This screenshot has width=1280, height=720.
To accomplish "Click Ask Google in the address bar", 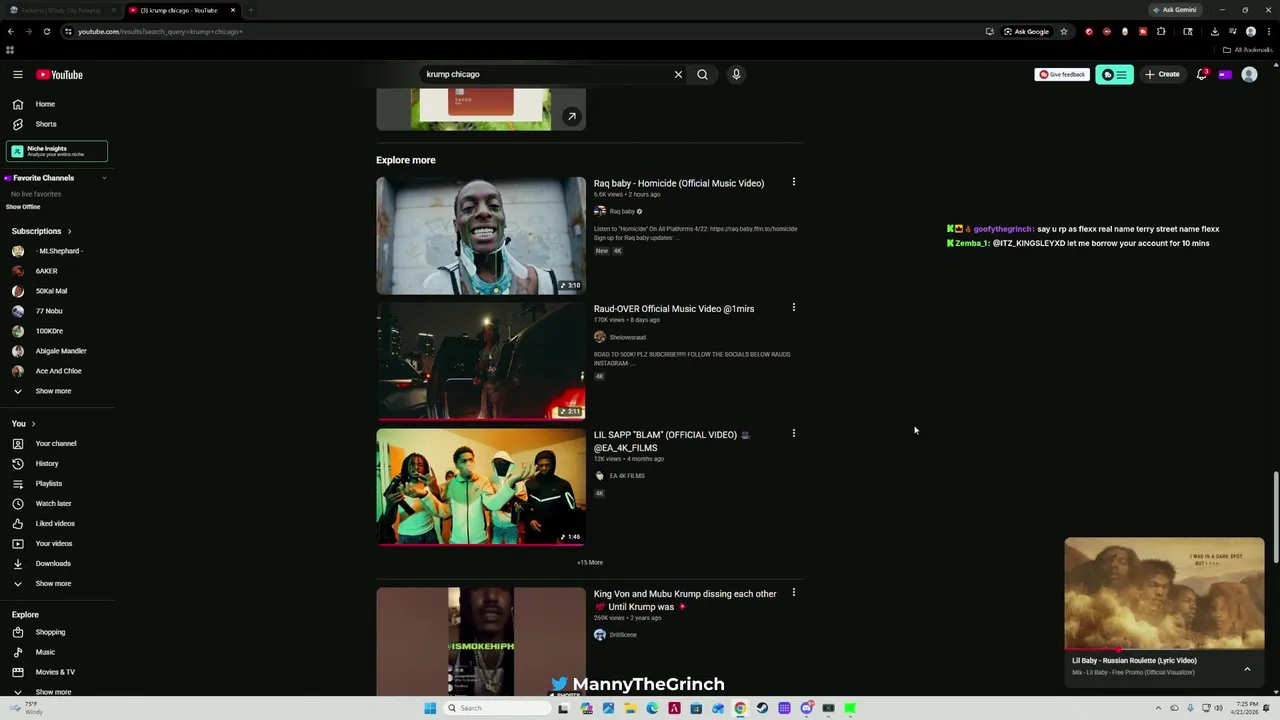I will [1026, 31].
